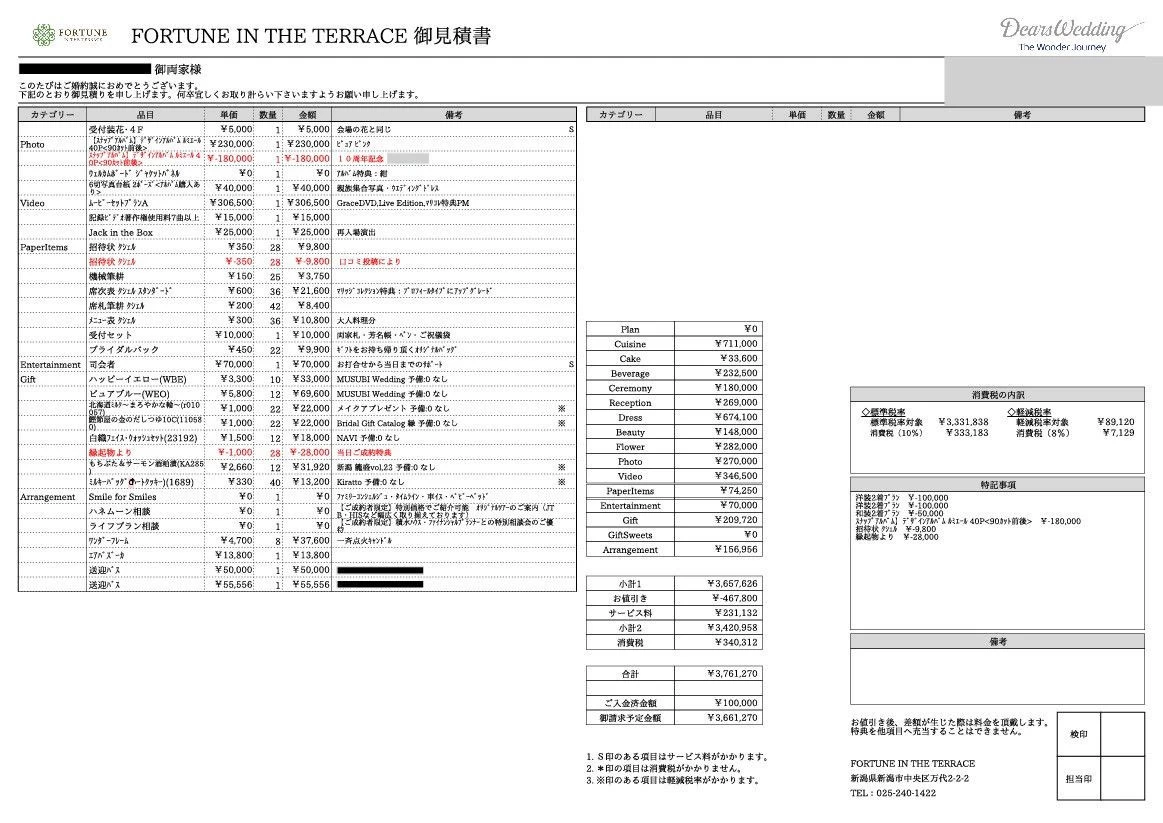Viewport: 1163px width, 823px height.
Task: Click the address '新潟県新潟市中央区万代2-2-2'
Action: (x=909, y=779)
